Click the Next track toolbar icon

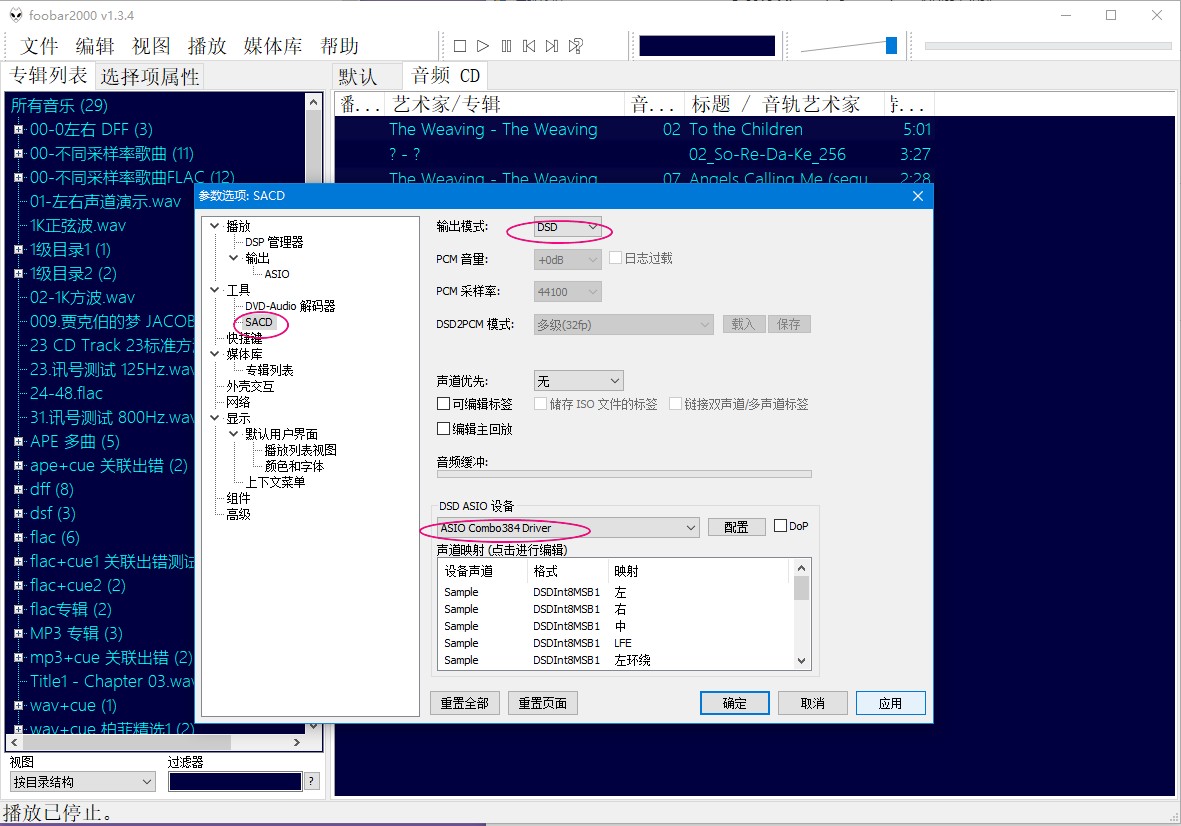click(552, 46)
